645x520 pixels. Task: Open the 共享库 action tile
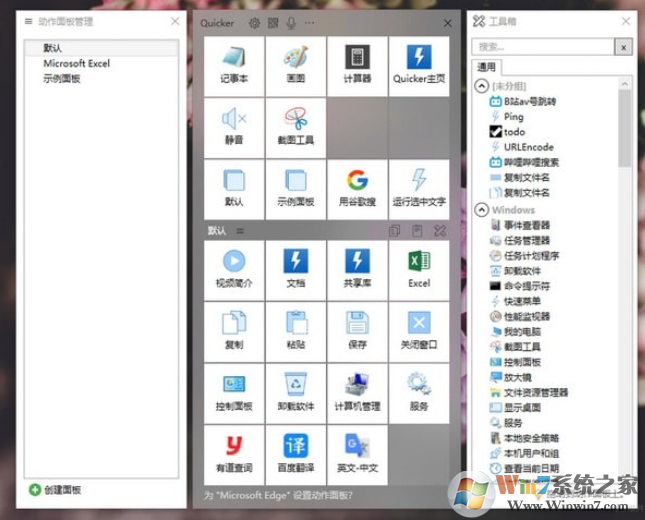(357, 271)
